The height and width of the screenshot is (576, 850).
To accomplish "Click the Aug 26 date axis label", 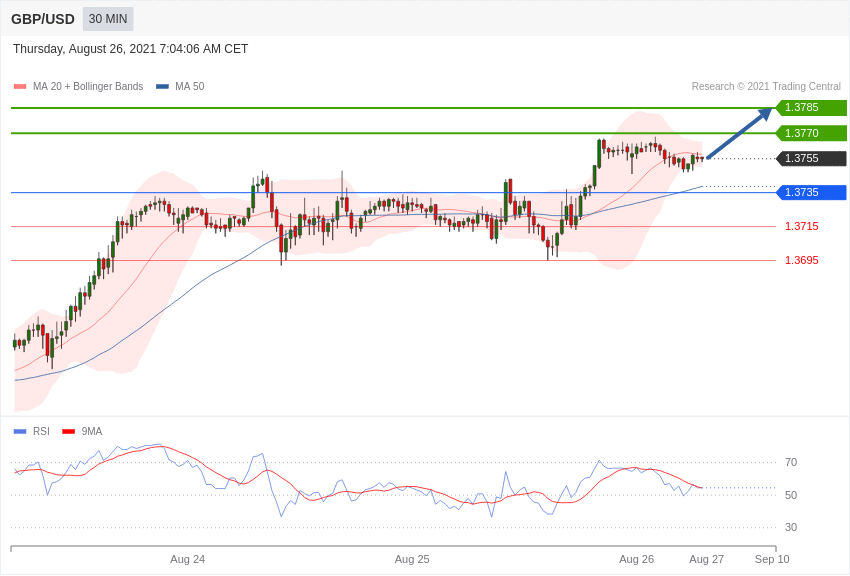I will coord(636,559).
